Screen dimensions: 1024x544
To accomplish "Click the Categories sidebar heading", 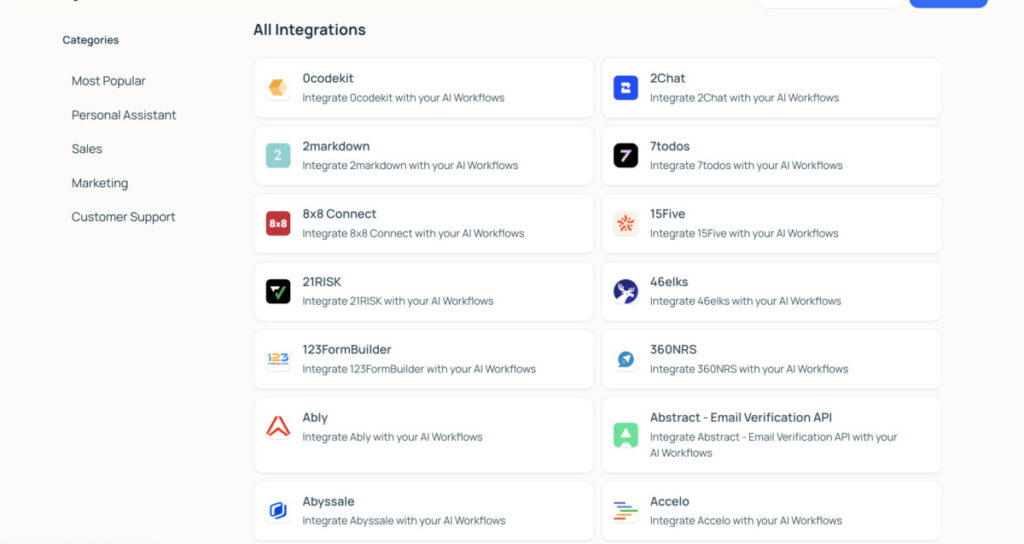I will click(91, 40).
